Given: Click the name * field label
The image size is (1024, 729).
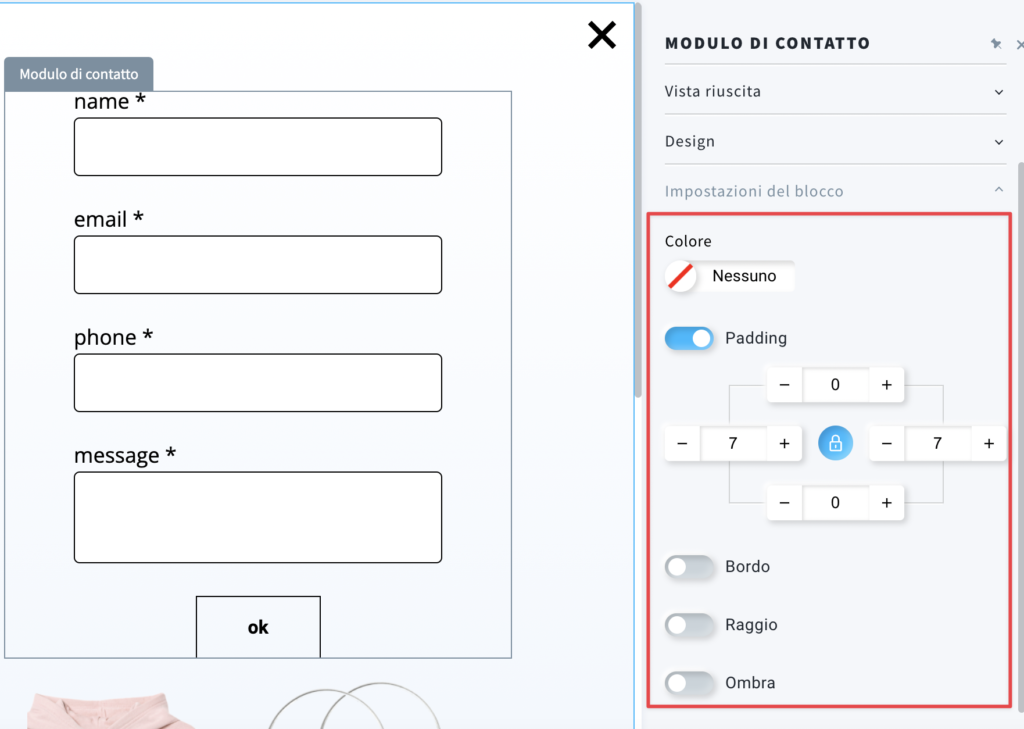Looking at the screenshot, I should [110, 102].
